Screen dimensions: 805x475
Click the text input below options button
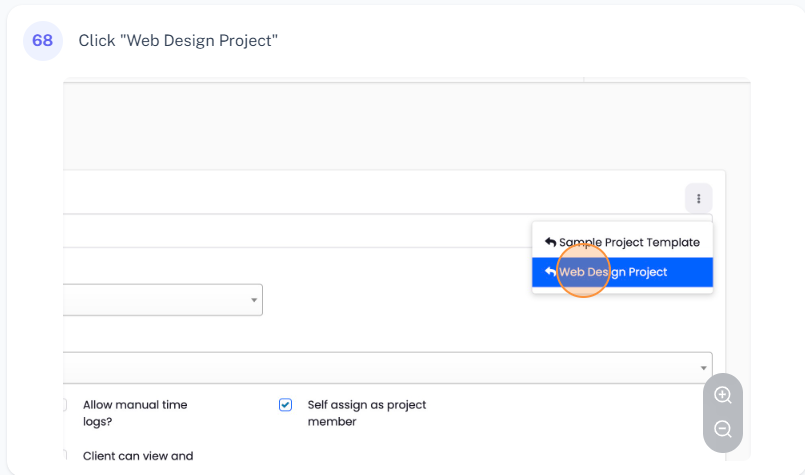pyautogui.click(x=300, y=231)
